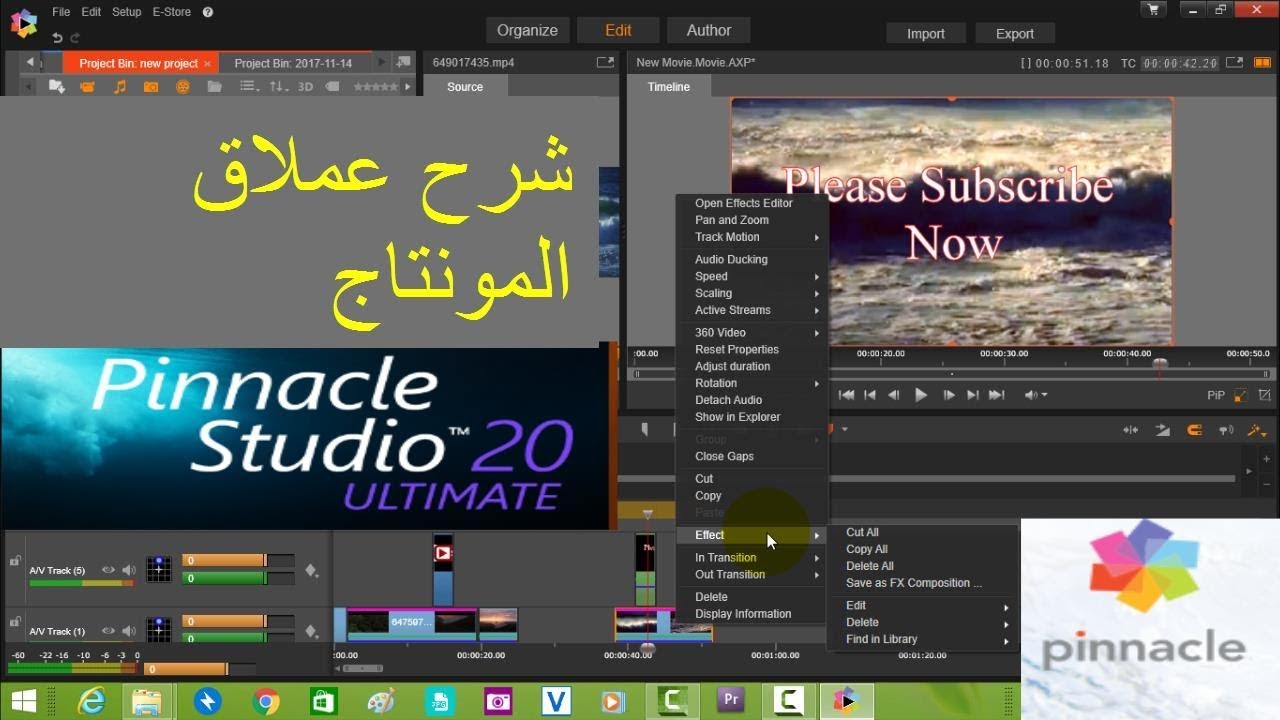Image resolution: width=1280 pixels, height=720 pixels.
Task: Click the Export button
Action: click(1014, 33)
